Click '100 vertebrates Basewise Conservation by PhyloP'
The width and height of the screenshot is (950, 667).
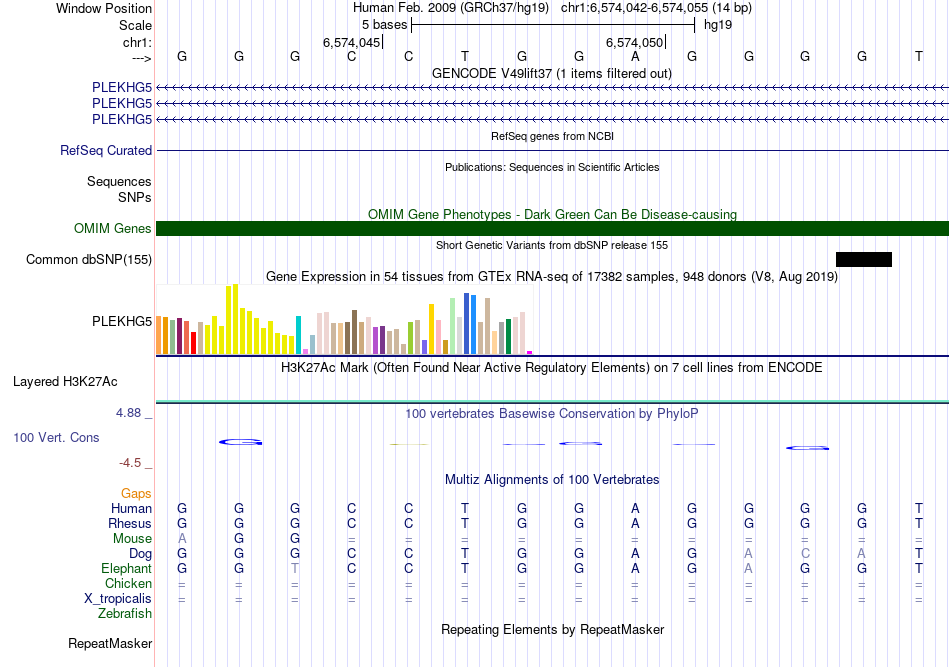tap(552, 414)
